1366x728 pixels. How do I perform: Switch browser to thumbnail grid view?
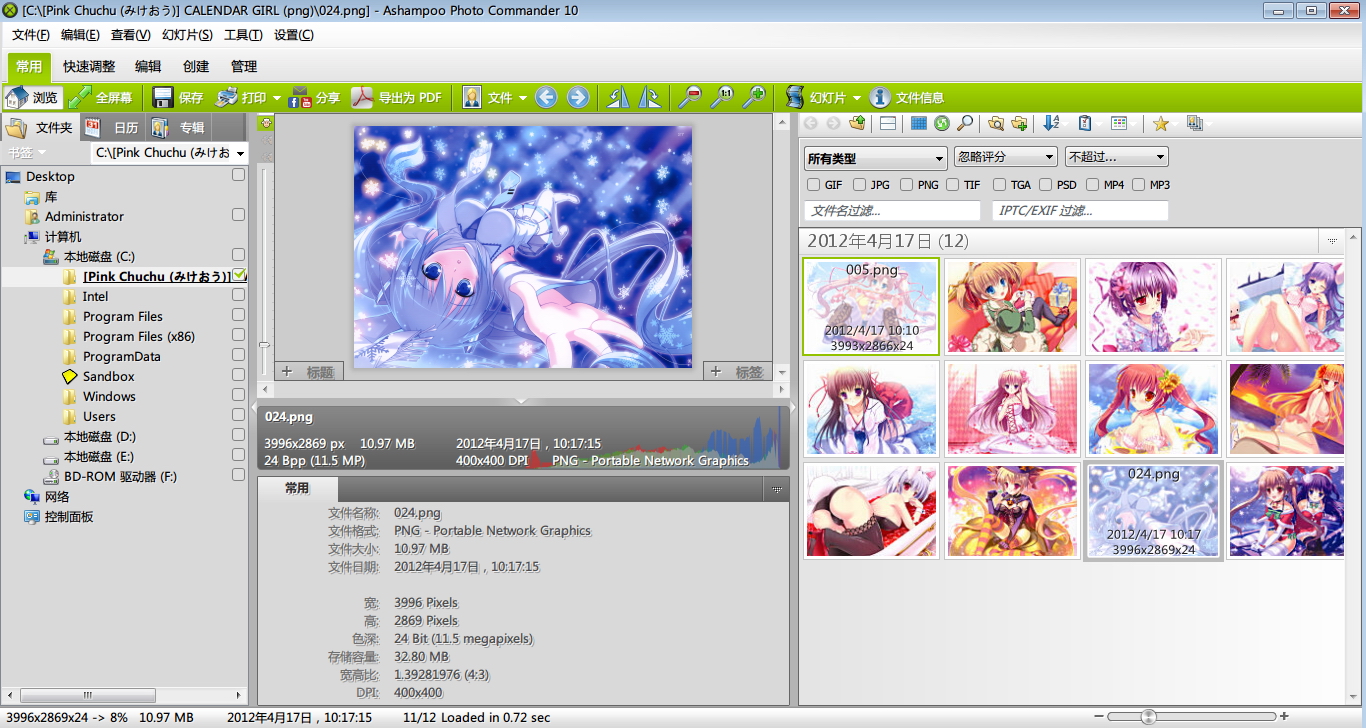[x=919, y=123]
